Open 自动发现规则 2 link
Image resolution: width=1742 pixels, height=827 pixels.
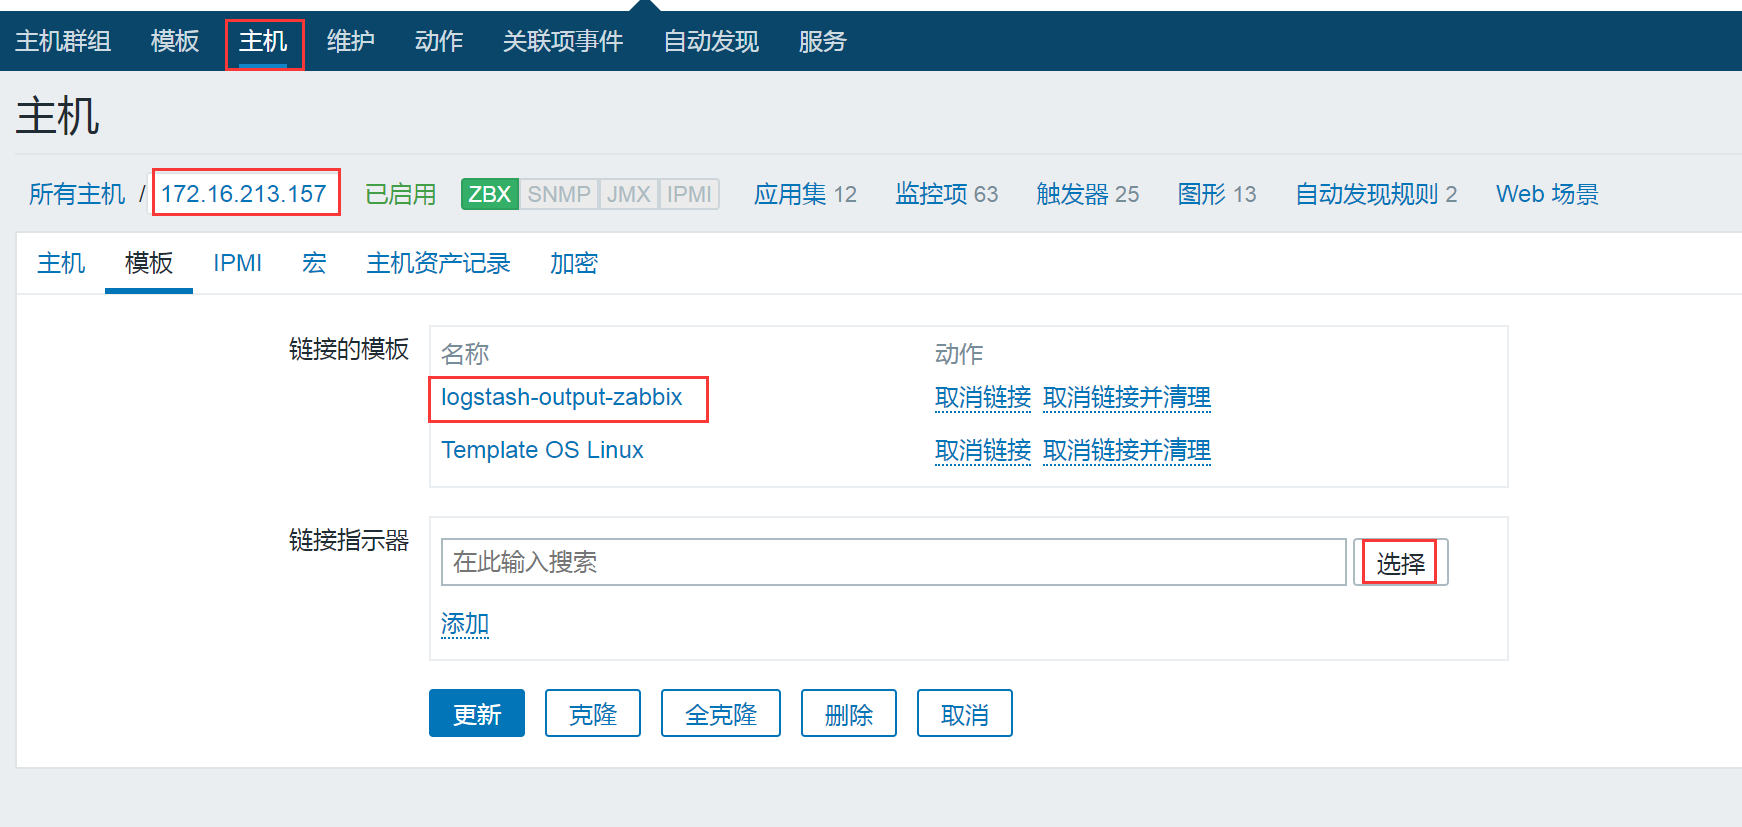click(x=1376, y=194)
